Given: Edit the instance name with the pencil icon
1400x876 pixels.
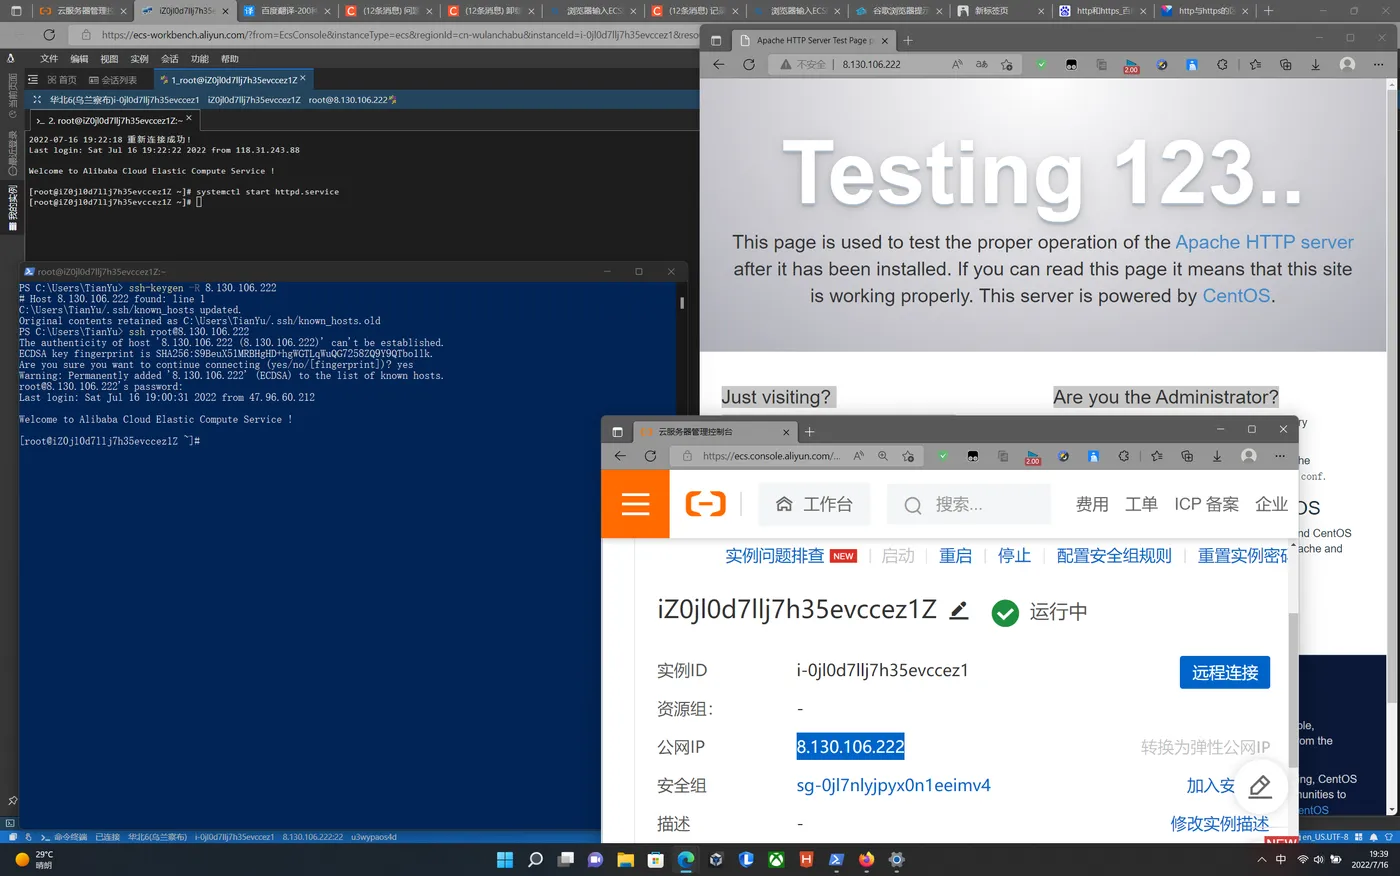Looking at the screenshot, I should tap(959, 610).
